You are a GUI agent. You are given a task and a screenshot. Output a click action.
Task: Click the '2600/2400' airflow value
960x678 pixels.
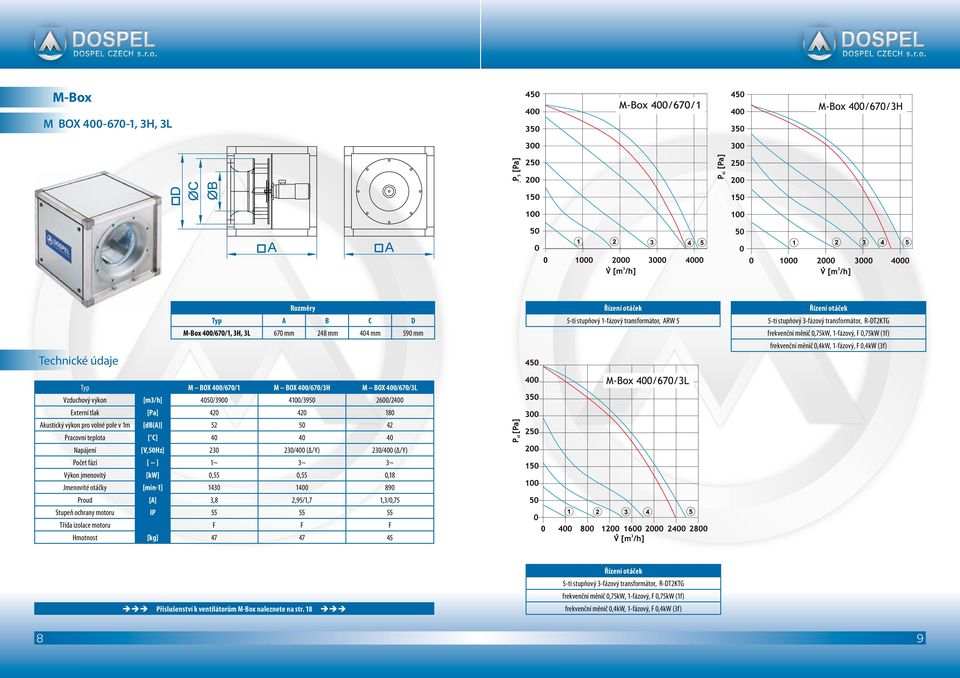coord(390,400)
